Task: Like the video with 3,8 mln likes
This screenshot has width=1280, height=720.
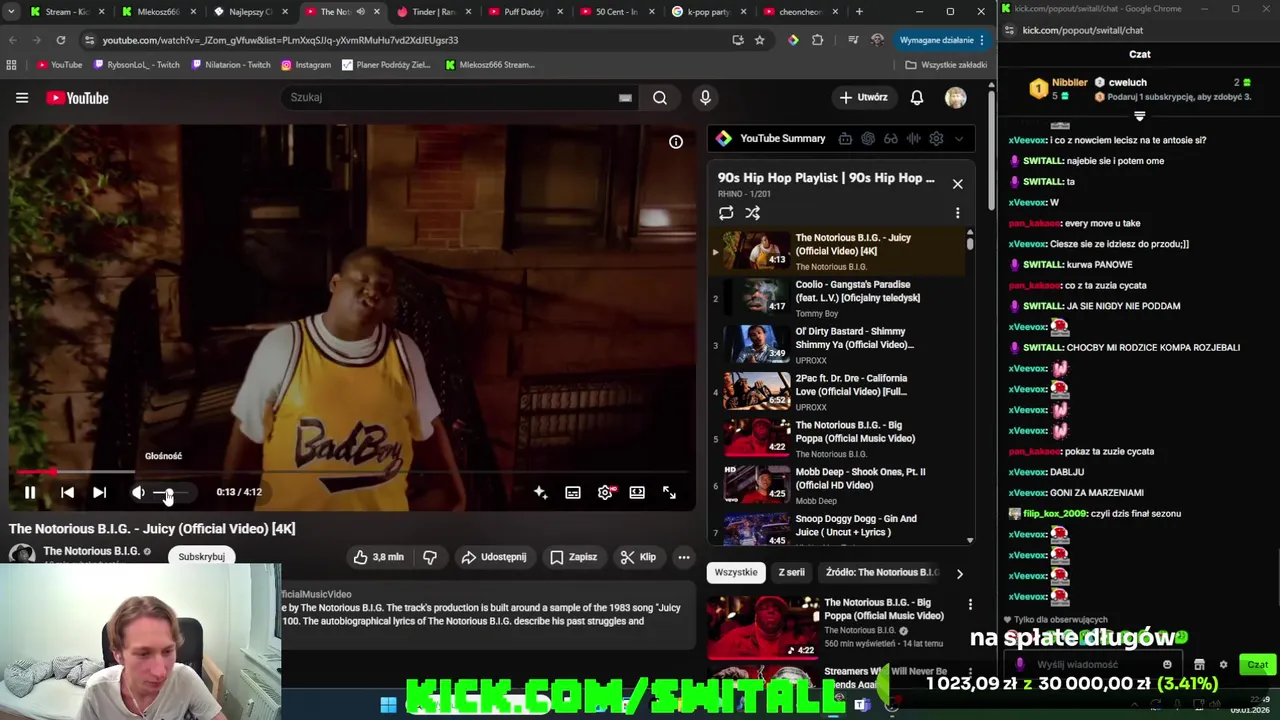Action: click(378, 557)
